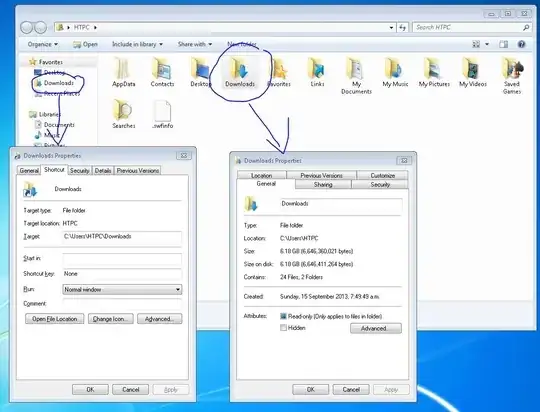Click the change view icon

(476, 44)
